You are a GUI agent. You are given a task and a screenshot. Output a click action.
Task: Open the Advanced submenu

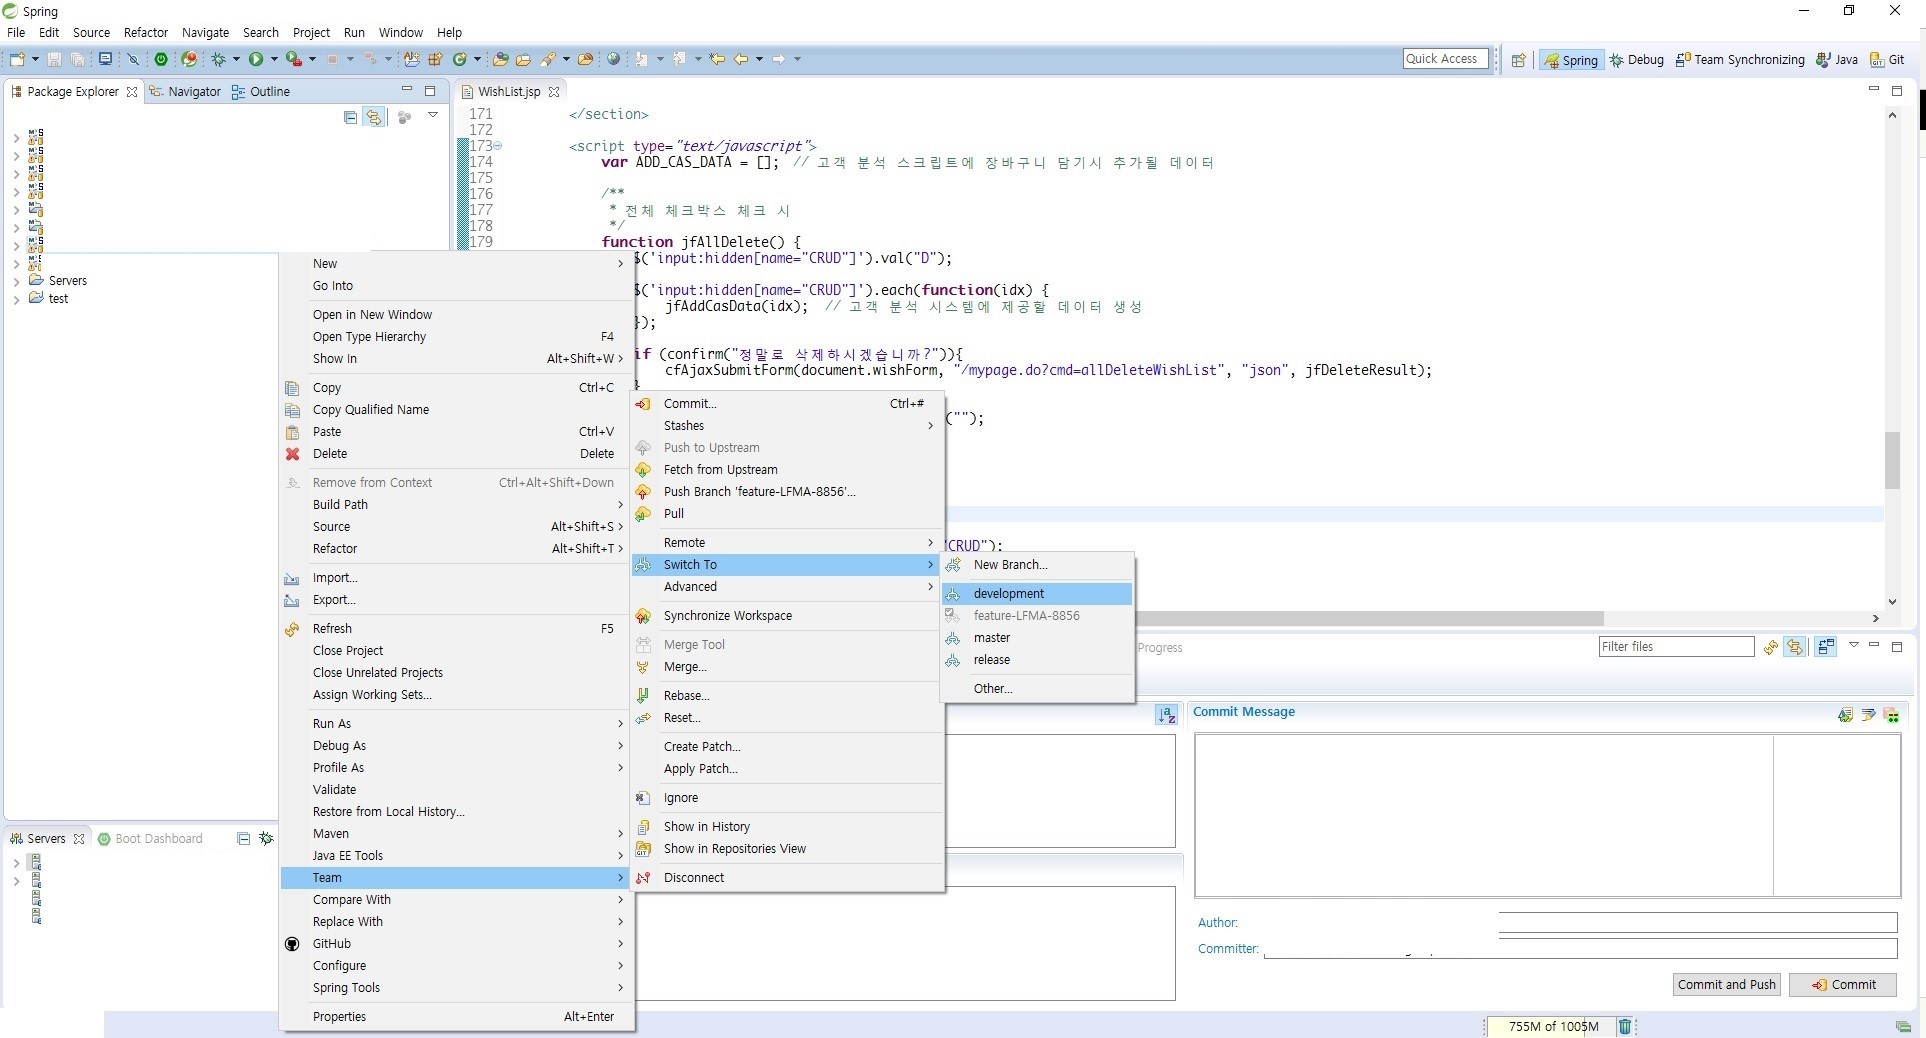[x=787, y=587]
